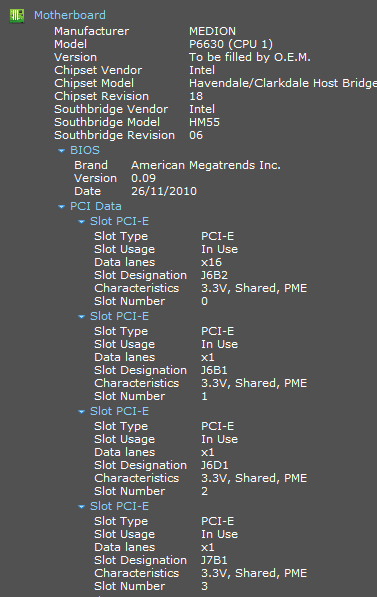Click Slot PCI-E heading above J6B2 details

click(119, 221)
